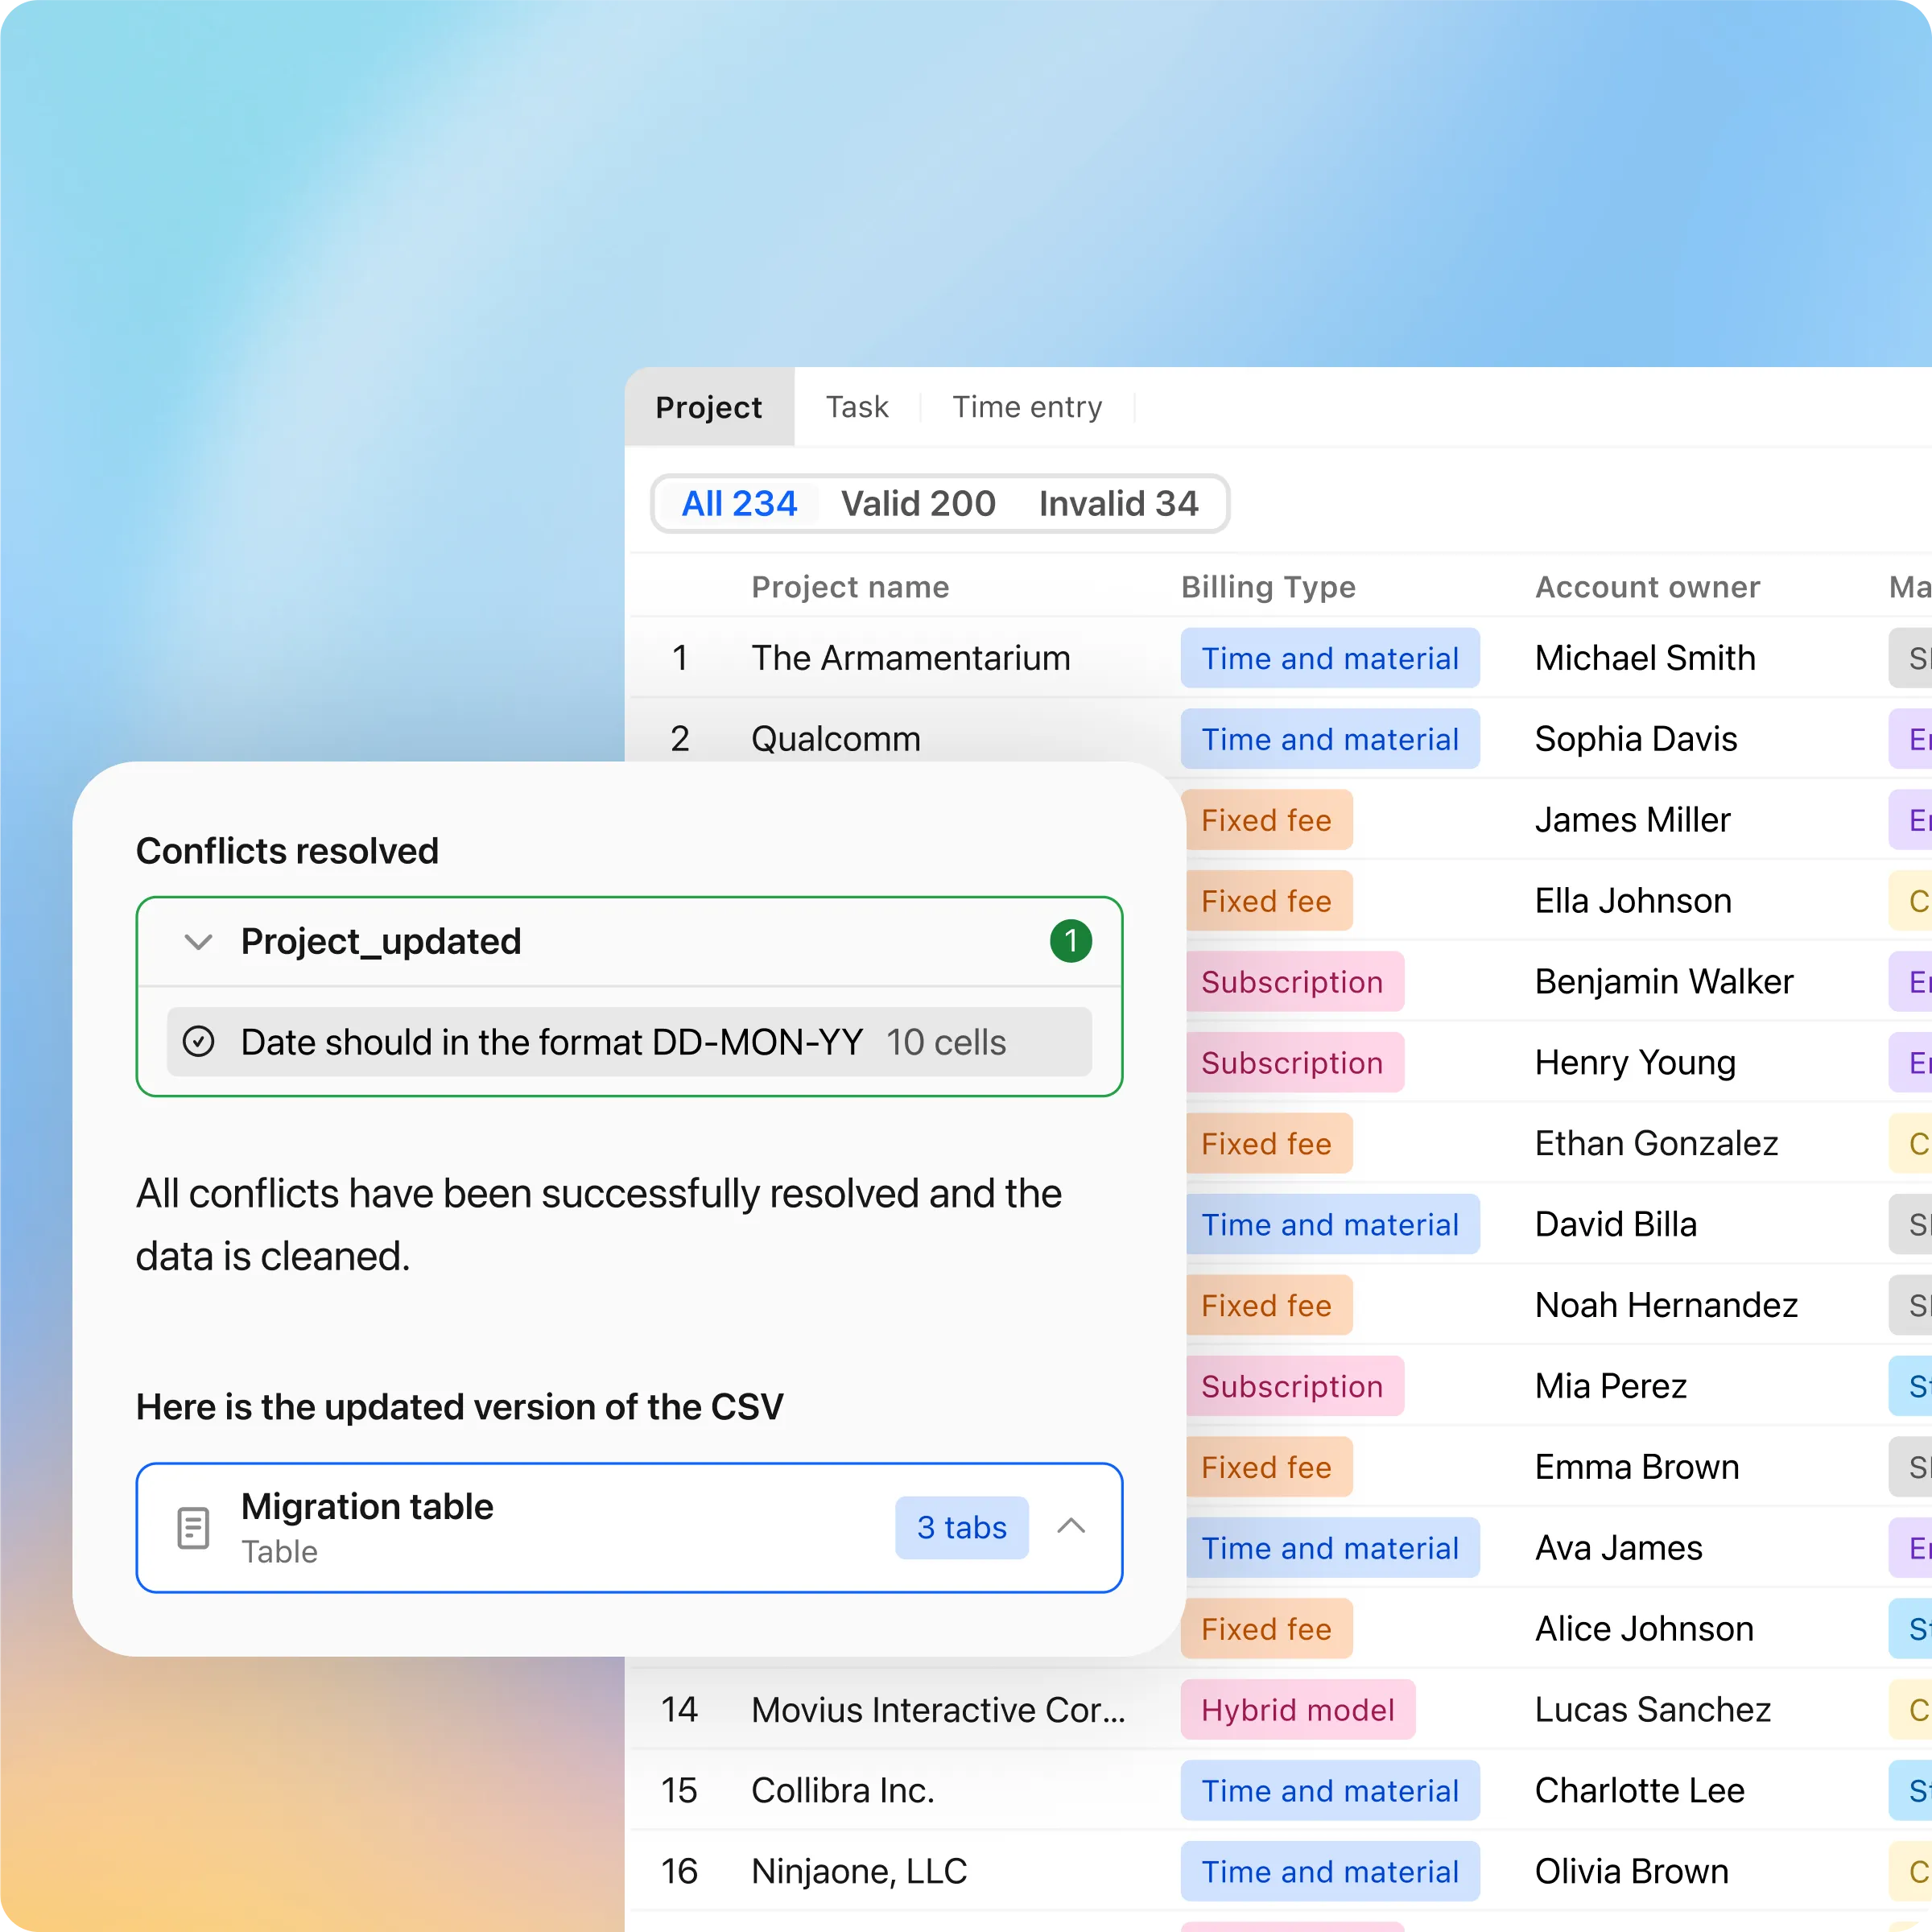Select the Ninjaone, LLC project cell
This screenshot has height=1932, width=1932.
858,1871
